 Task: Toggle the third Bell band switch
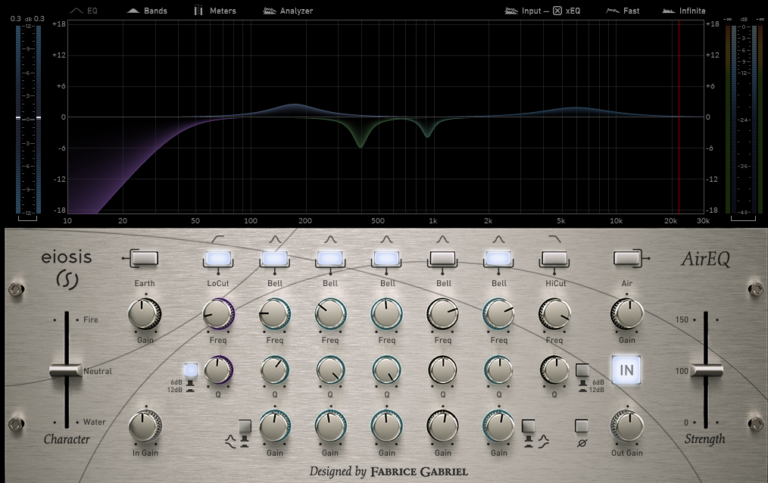[386, 258]
